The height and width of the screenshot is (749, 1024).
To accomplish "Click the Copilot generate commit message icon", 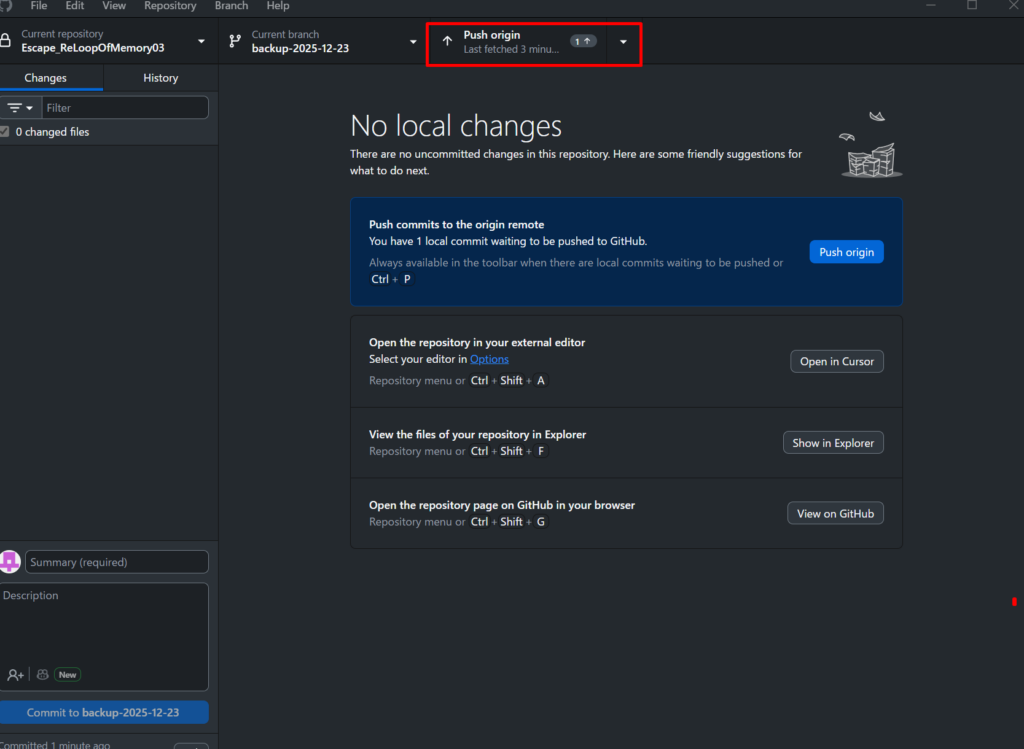I will coord(42,675).
